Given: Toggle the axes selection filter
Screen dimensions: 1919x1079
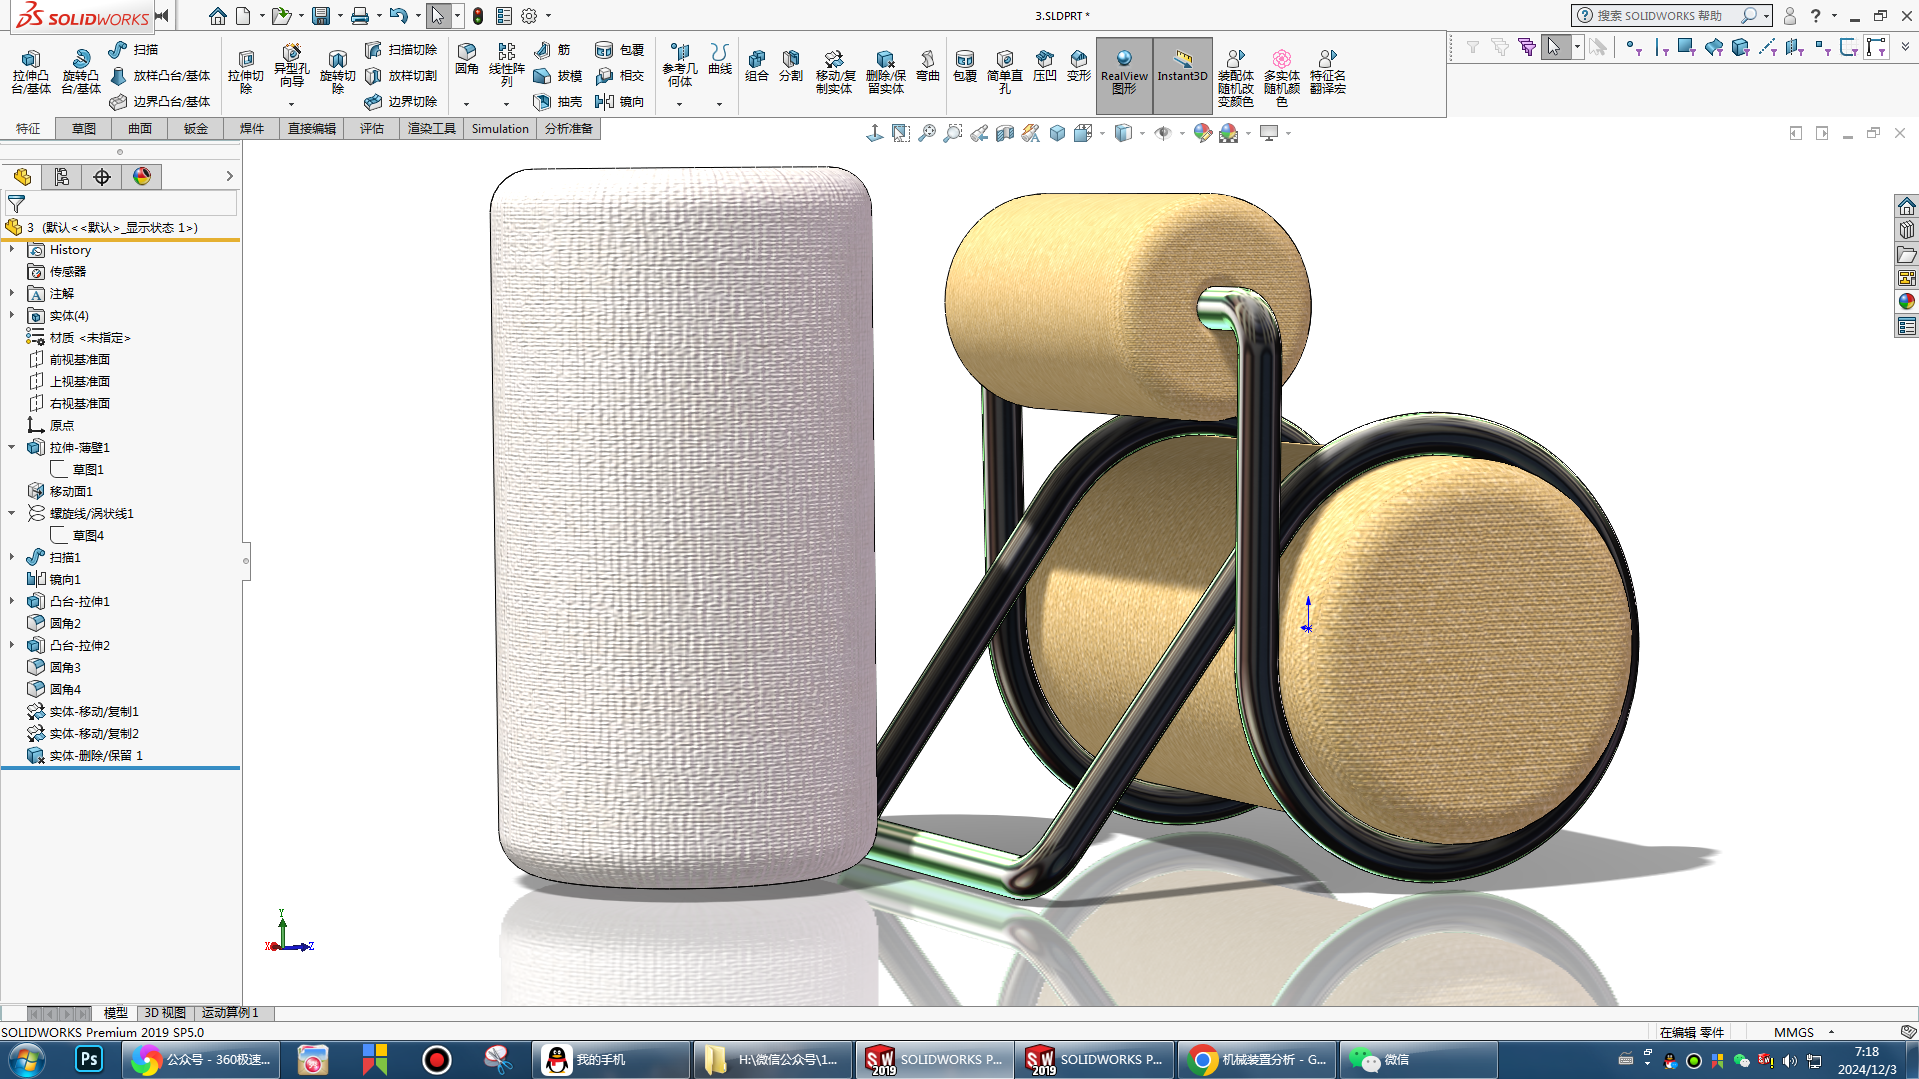Looking at the screenshot, I should click(x=1768, y=47).
